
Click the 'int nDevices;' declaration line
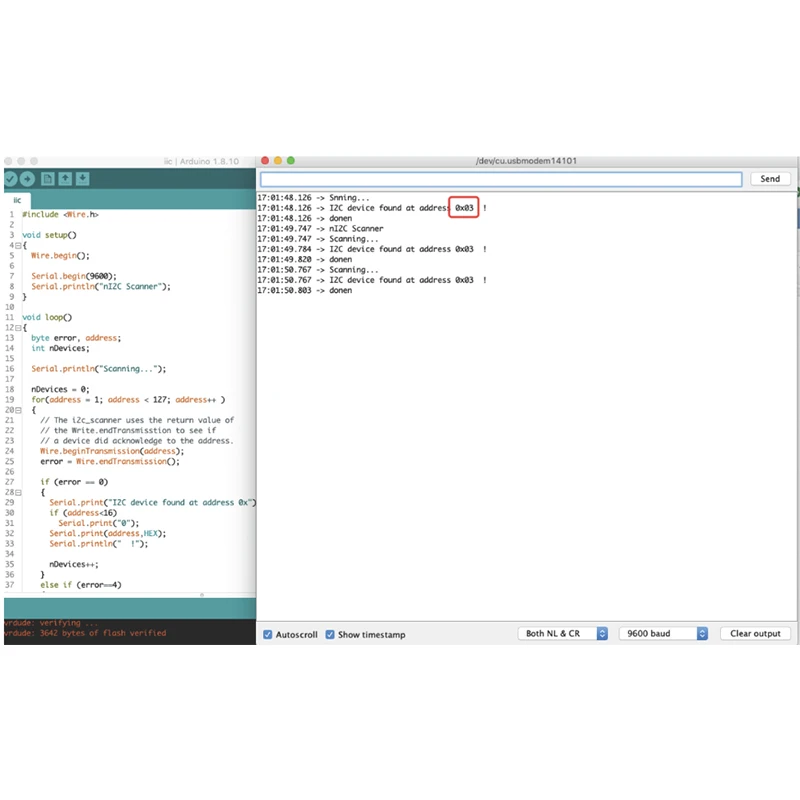pos(60,348)
